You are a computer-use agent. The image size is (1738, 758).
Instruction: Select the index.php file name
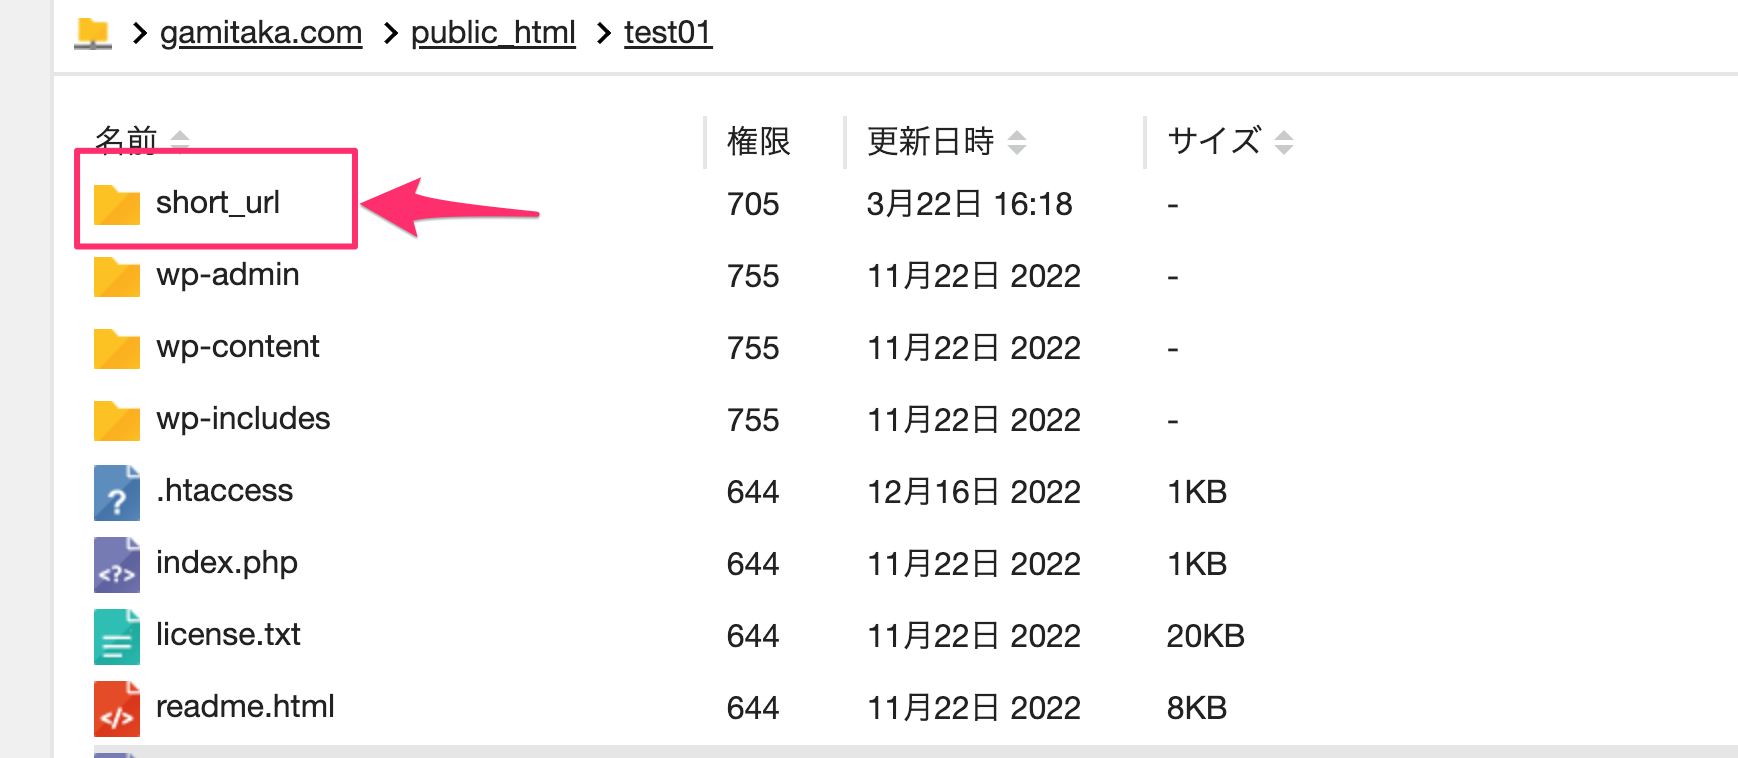coord(227,563)
